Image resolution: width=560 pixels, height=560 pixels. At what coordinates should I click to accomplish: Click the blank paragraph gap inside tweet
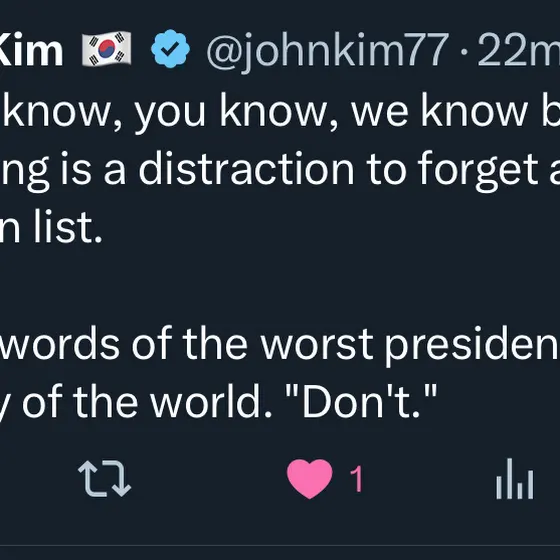pyautogui.click(x=280, y=286)
